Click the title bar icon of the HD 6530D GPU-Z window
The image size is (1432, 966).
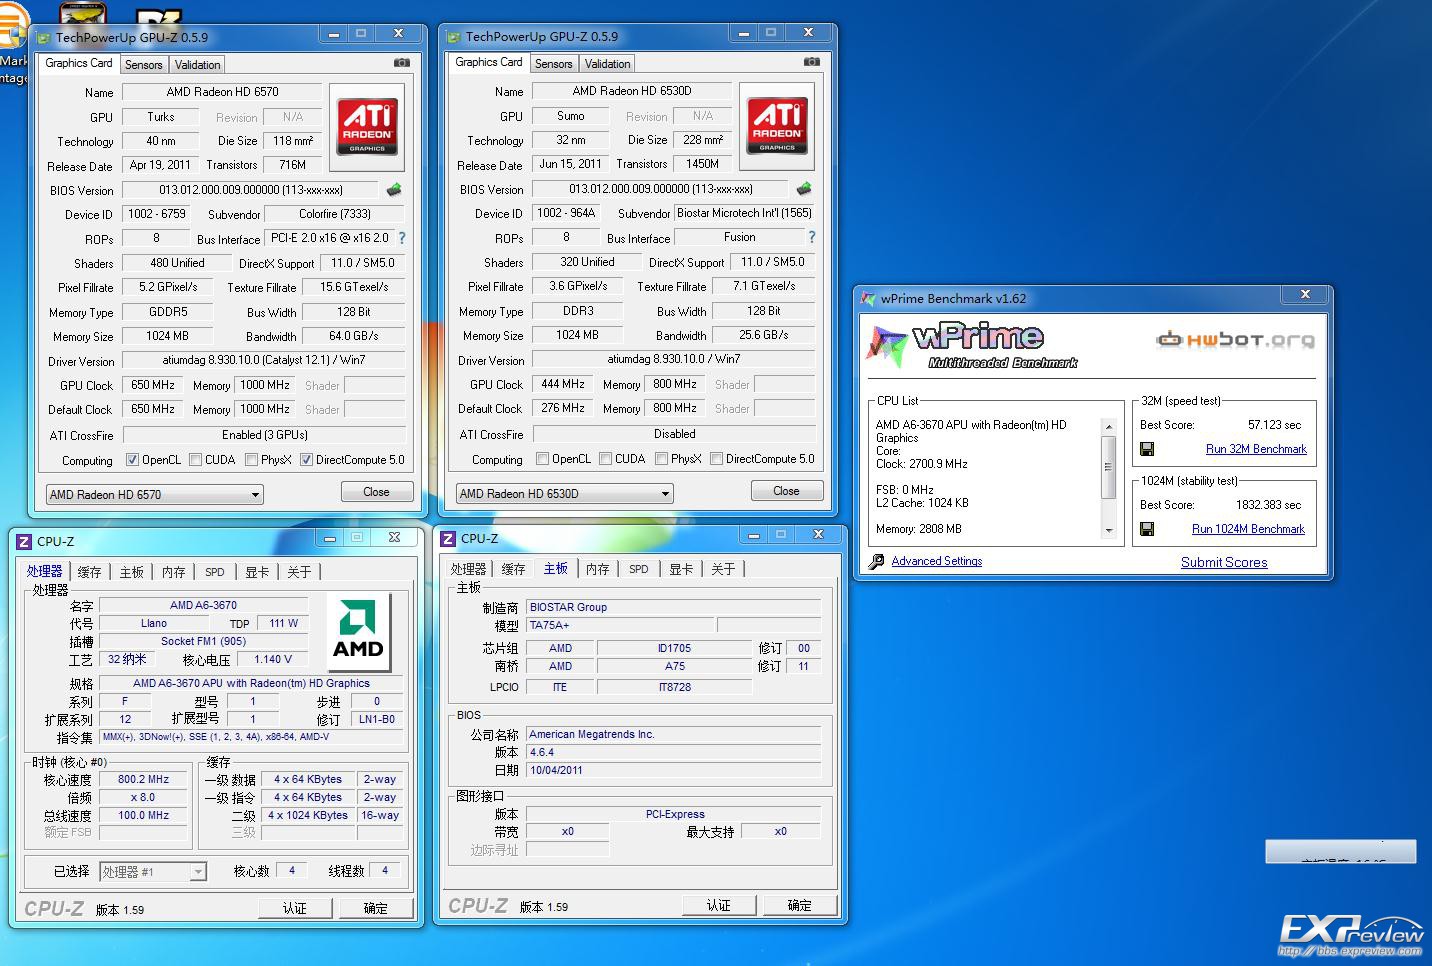pyautogui.click(x=454, y=37)
